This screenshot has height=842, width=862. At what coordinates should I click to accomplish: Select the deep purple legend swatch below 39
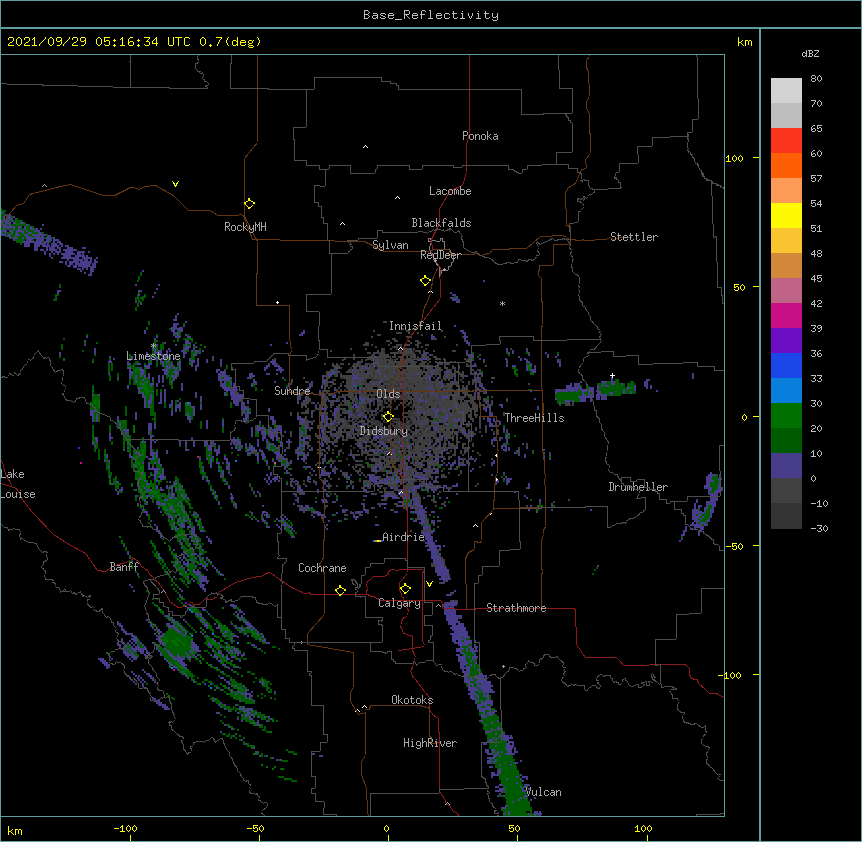786,341
